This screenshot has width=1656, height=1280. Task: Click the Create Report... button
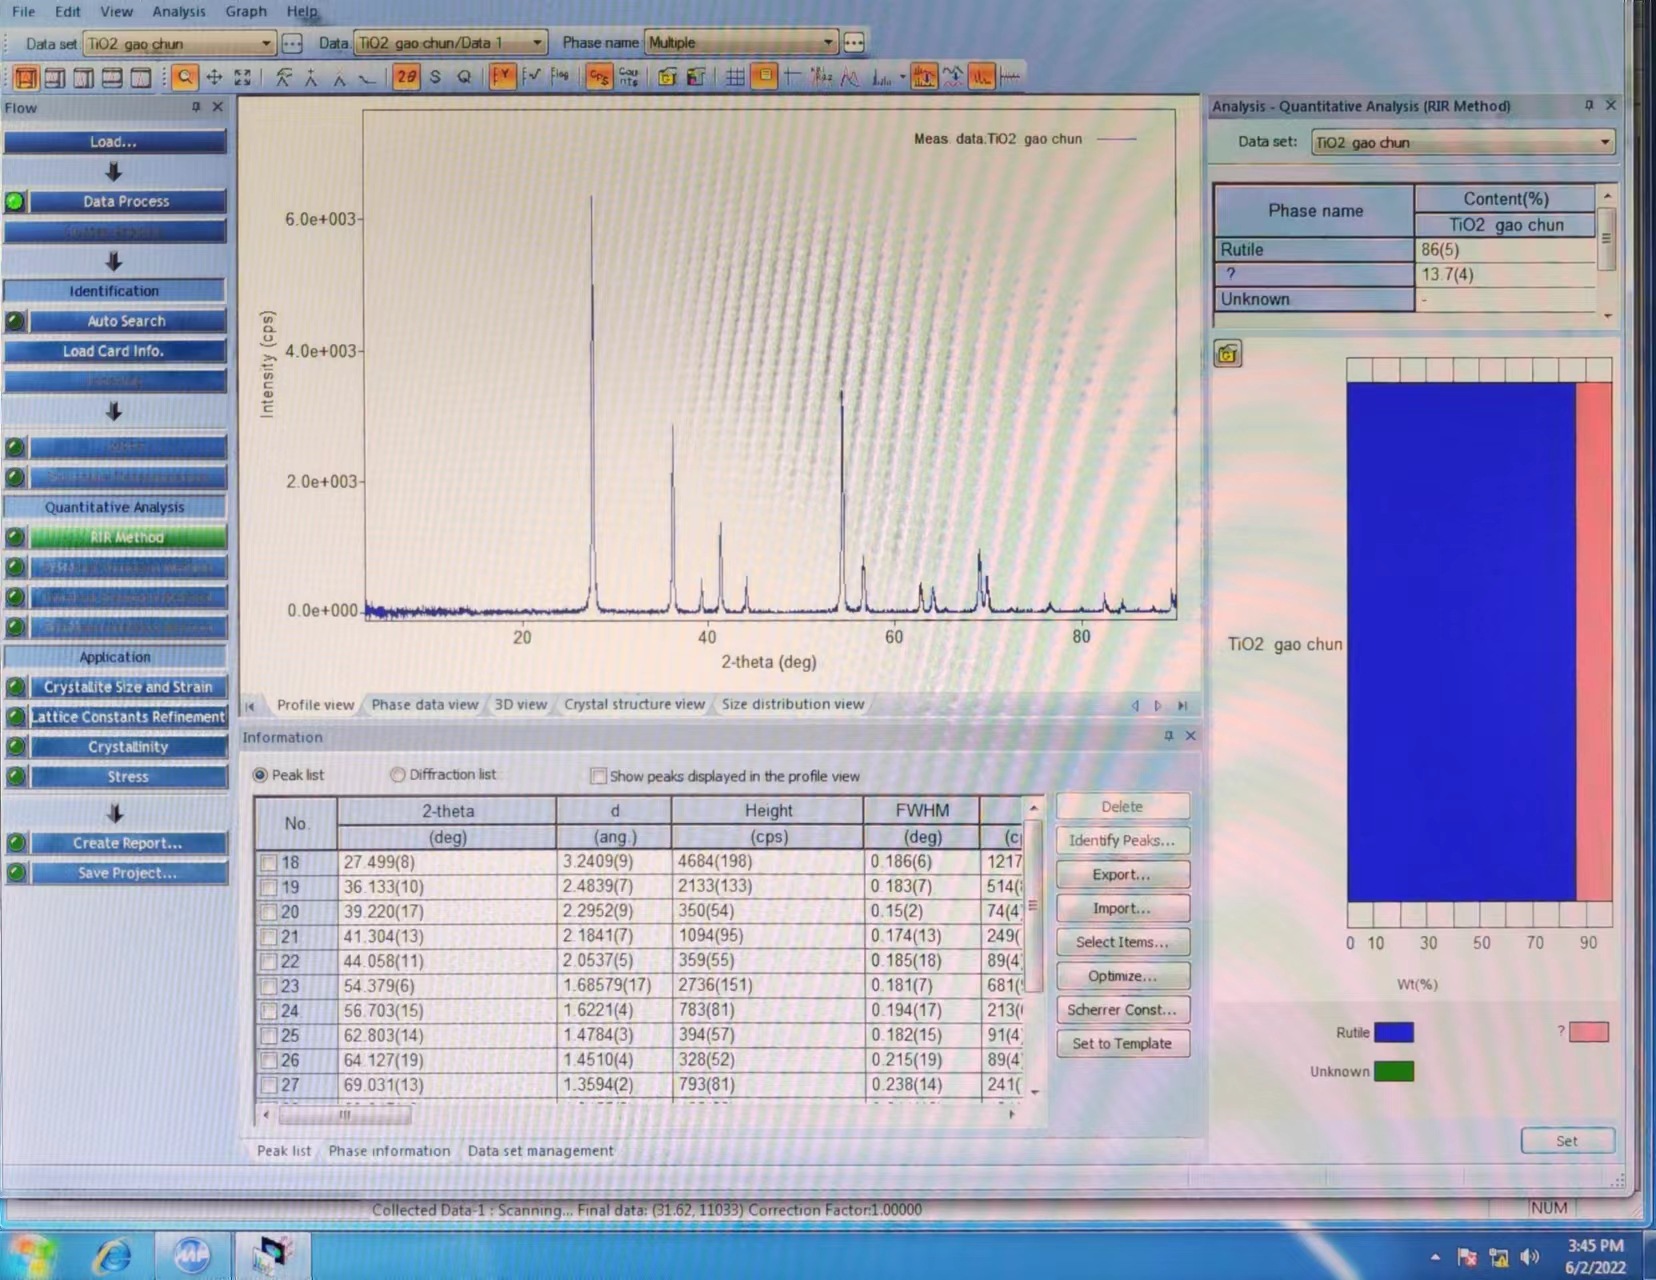pos(127,843)
